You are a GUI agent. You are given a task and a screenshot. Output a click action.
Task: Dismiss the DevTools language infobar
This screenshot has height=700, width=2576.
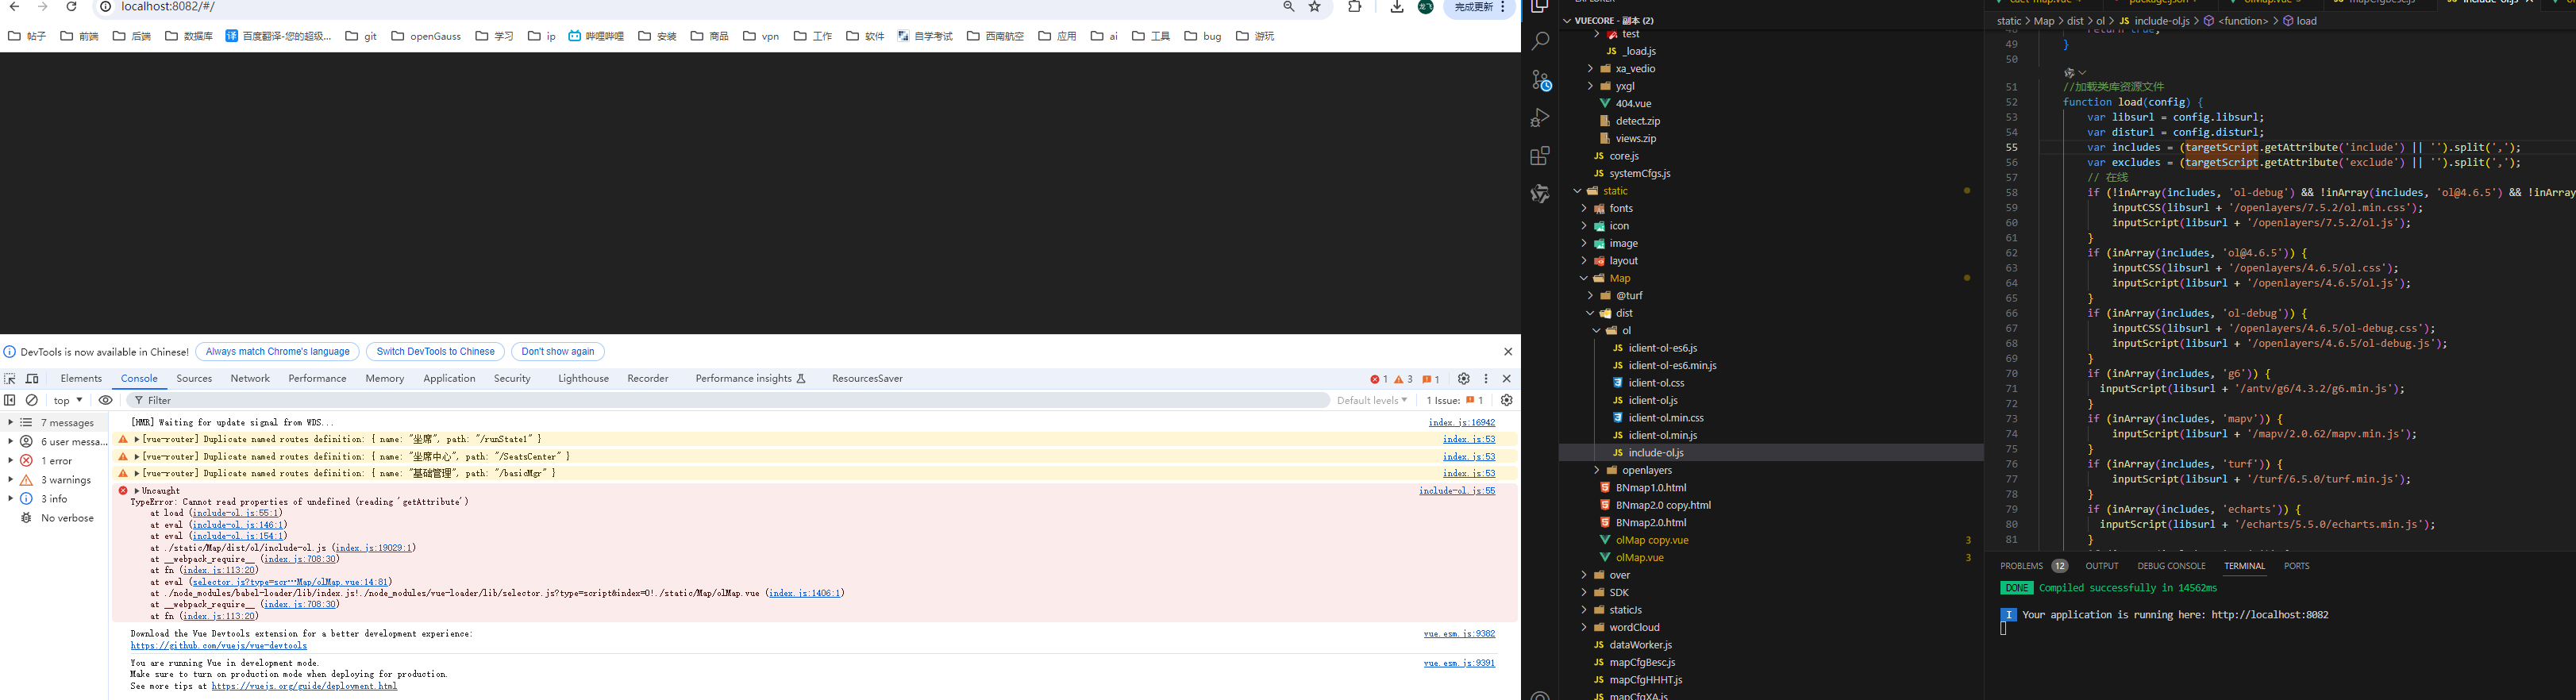click(1508, 352)
